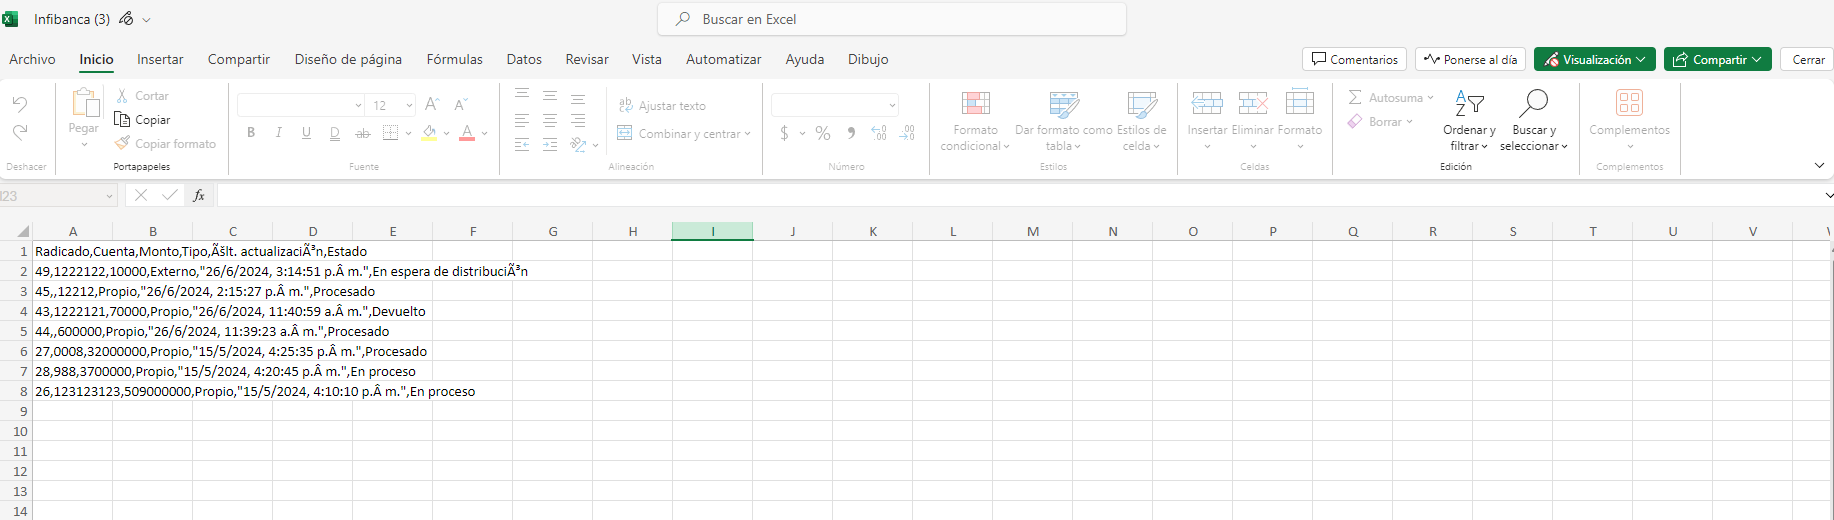Switch to Insertar tab
Image resolution: width=1834 pixels, height=520 pixels.
point(160,59)
